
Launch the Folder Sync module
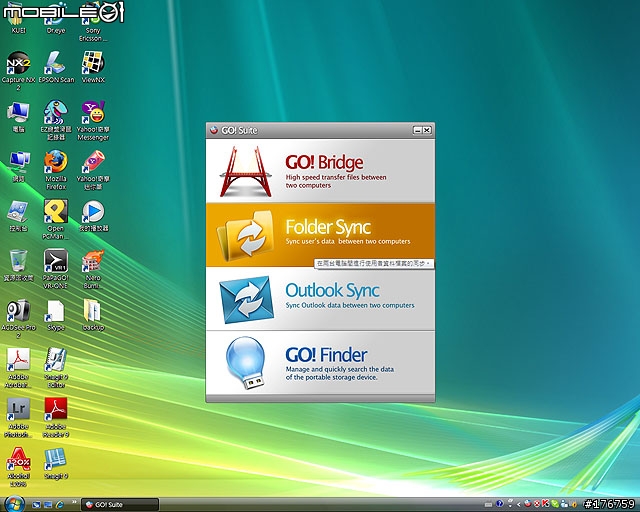320,235
